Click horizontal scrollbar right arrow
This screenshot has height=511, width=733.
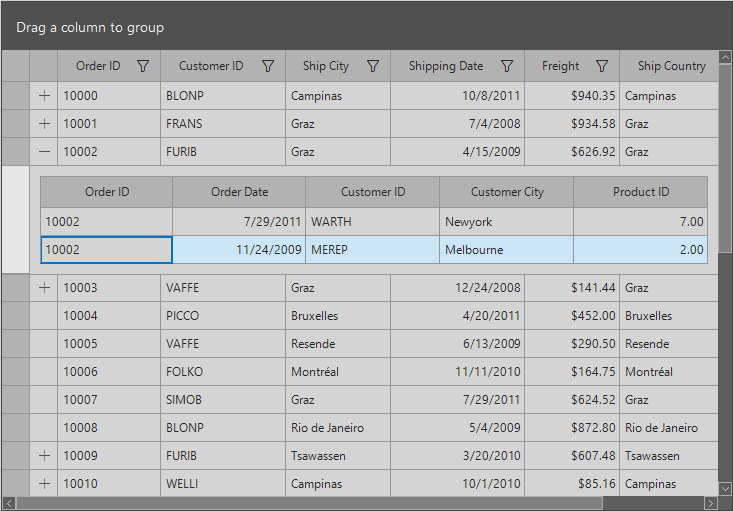[711, 504]
